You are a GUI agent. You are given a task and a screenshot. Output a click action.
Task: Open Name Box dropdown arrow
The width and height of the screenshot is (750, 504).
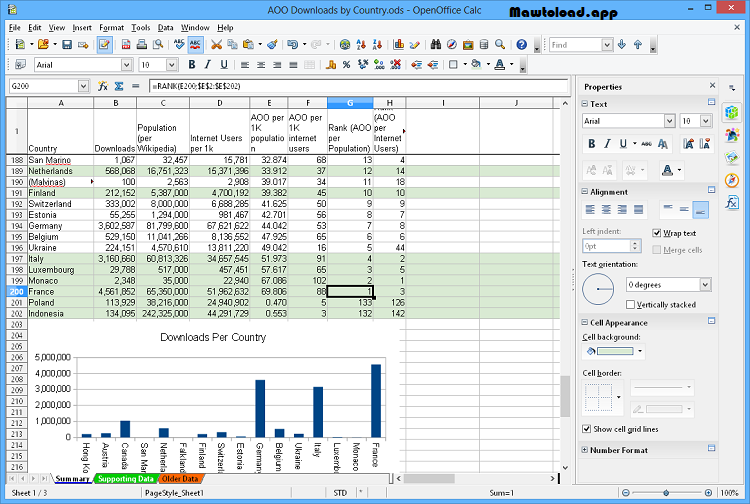point(83,86)
